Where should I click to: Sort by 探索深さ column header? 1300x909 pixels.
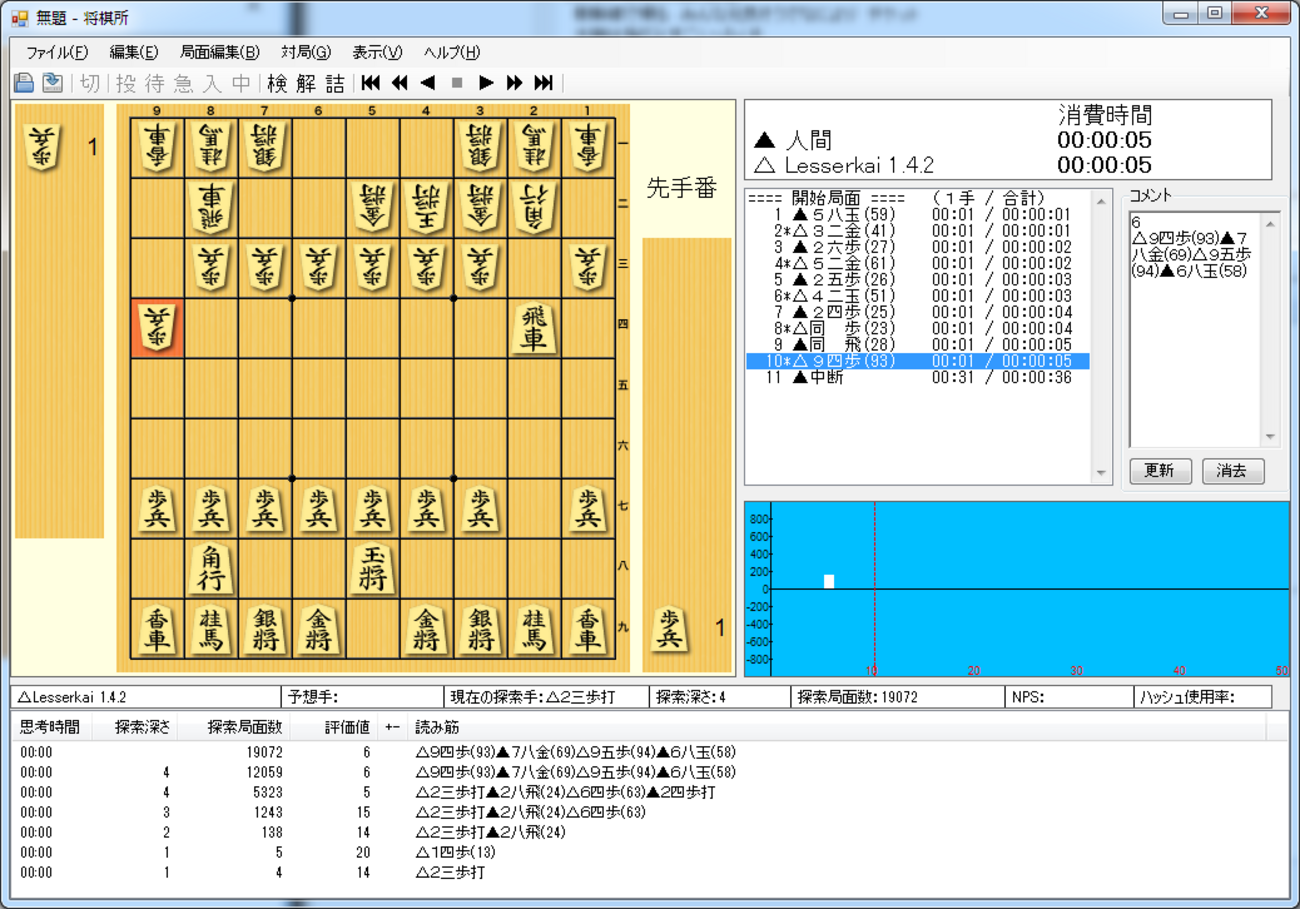(x=135, y=727)
